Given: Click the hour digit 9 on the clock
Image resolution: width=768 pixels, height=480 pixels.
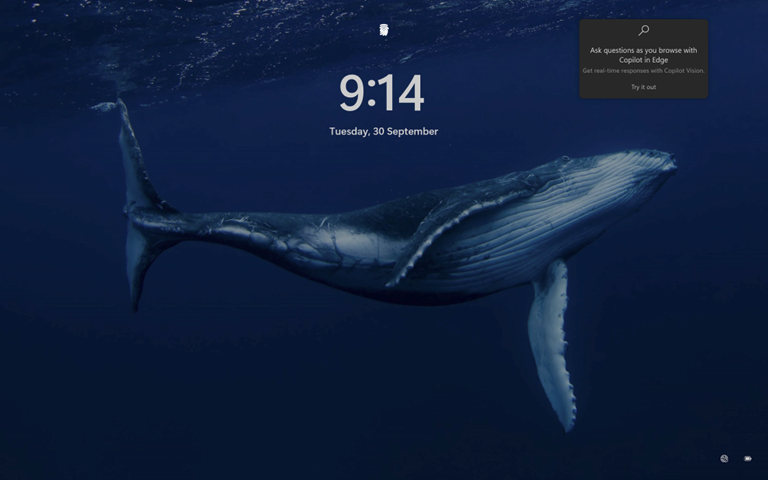Looking at the screenshot, I should click(x=351, y=93).
